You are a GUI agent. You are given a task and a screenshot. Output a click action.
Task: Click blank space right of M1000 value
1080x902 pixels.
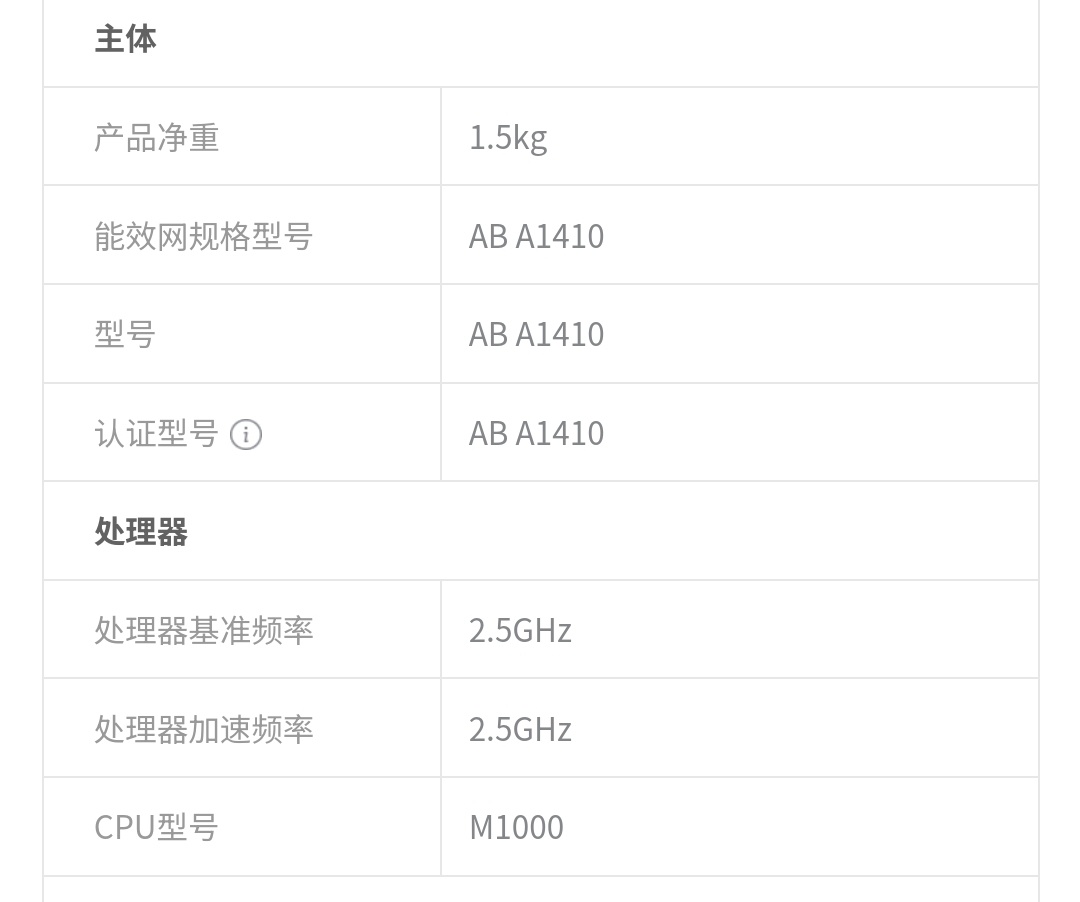(799, 828)
